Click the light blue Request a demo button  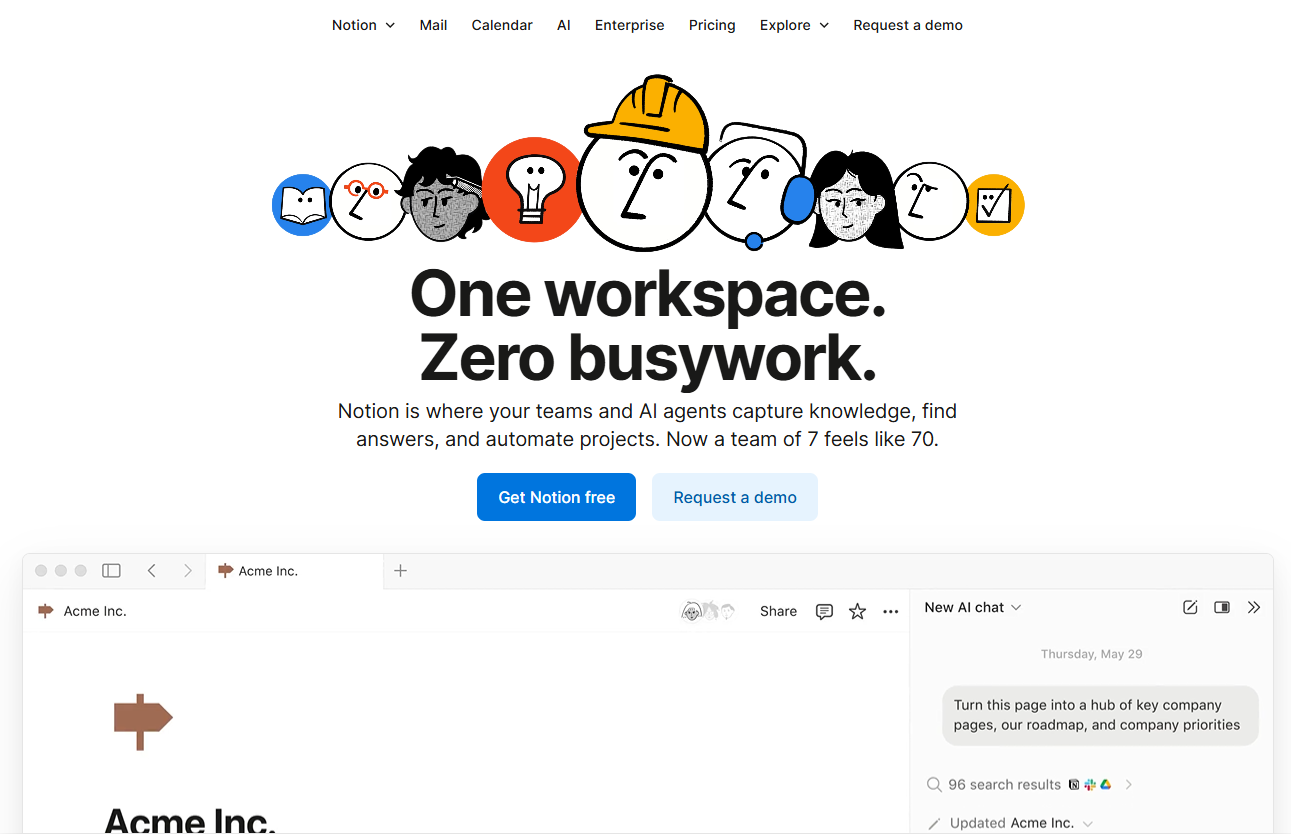pos(735,497)
